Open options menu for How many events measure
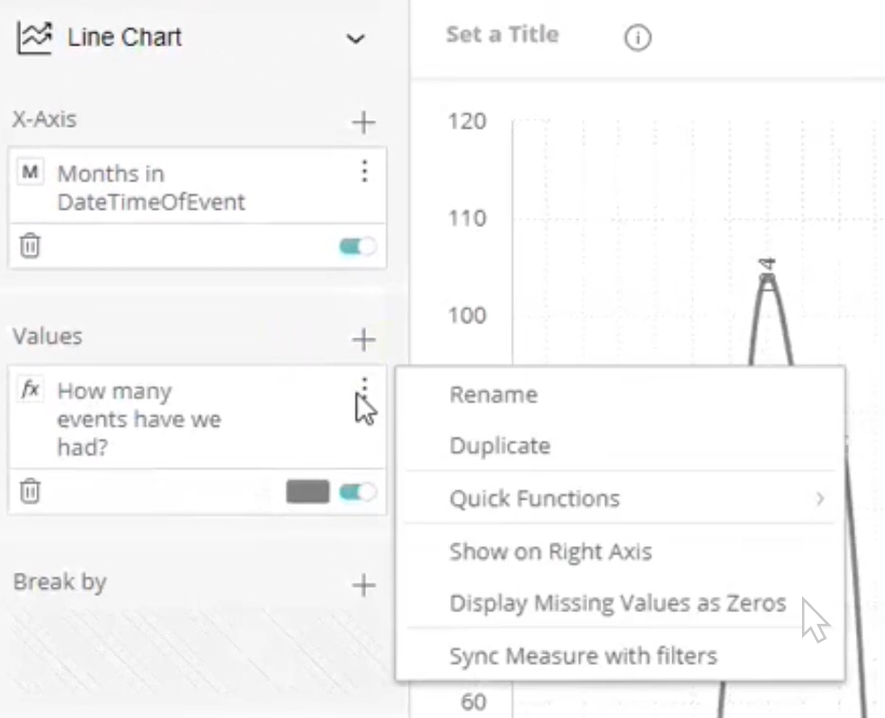Image resolution: width=885 pixels, height=718 pixels. 365,387
